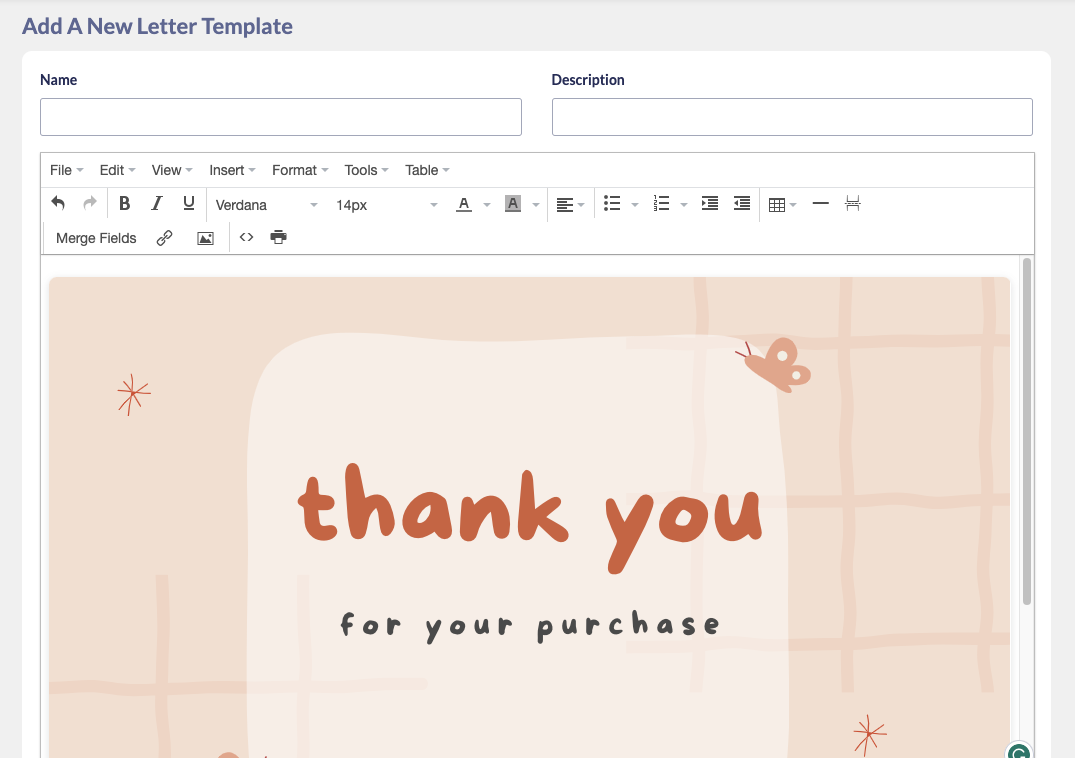Insert a page break
This screenshot has width=1075, height=758.
pos(853,204)
